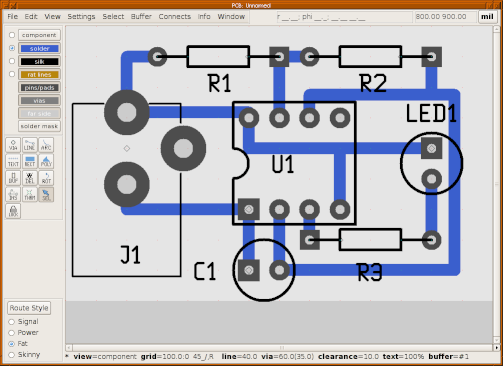Click the J1 label on the board
The width and height of the screenshot is (503, 366).
coord(130,255)
